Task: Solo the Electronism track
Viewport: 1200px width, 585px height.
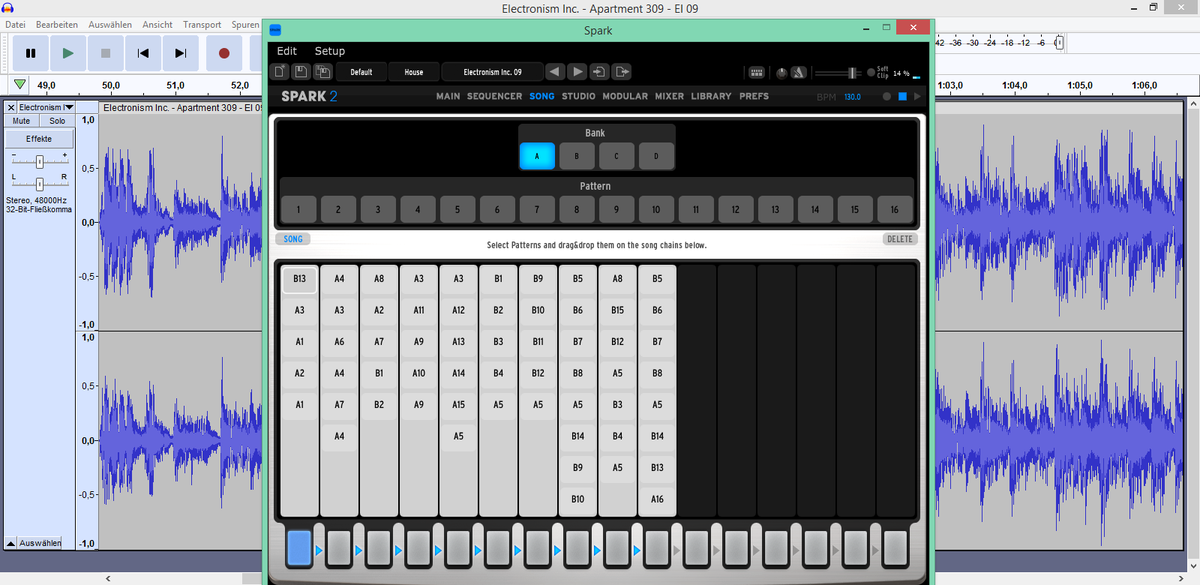Action: click(x=57, y=121)
